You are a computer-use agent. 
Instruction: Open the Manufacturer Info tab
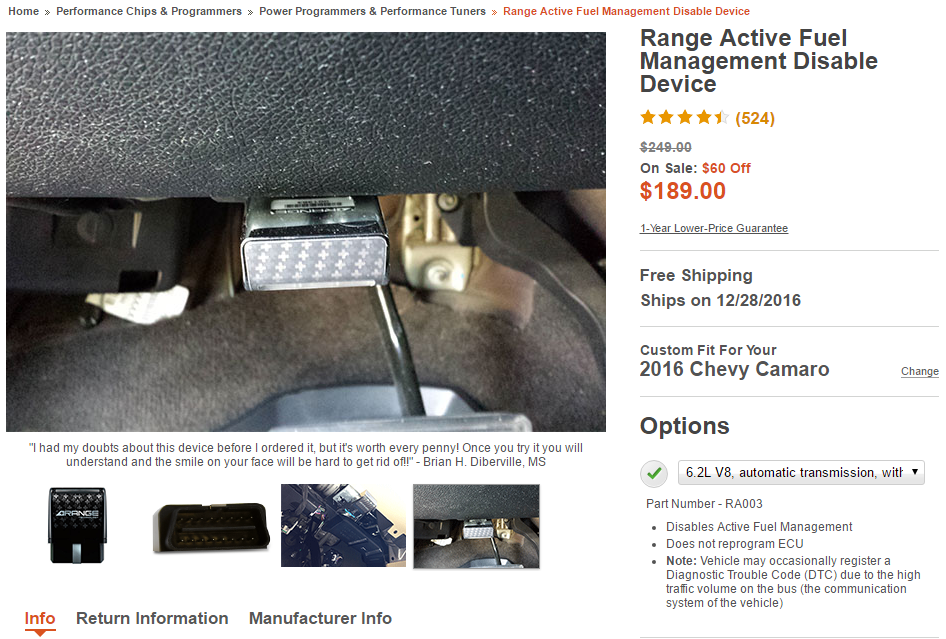[320, 618]
